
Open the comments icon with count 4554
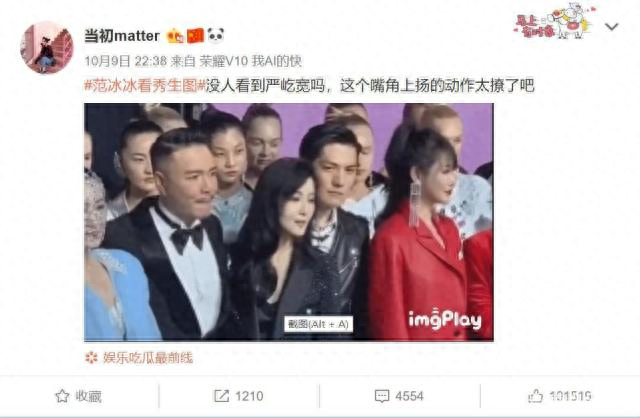click(382, 396)
